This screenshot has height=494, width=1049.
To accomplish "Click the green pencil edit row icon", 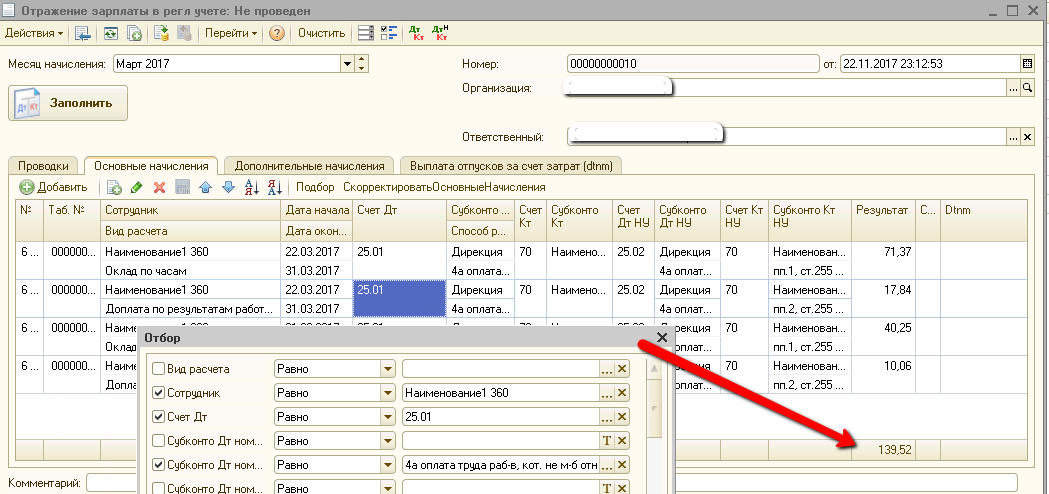I will pos(136,187).
